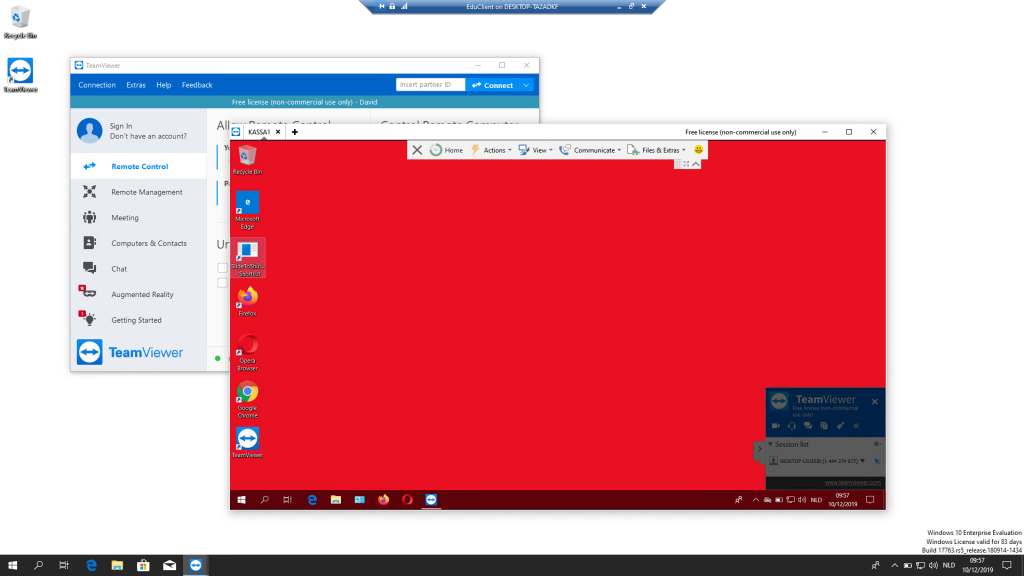
Task: Click the Mail icon in the local taskbar
Action: (x=169, y=566)
